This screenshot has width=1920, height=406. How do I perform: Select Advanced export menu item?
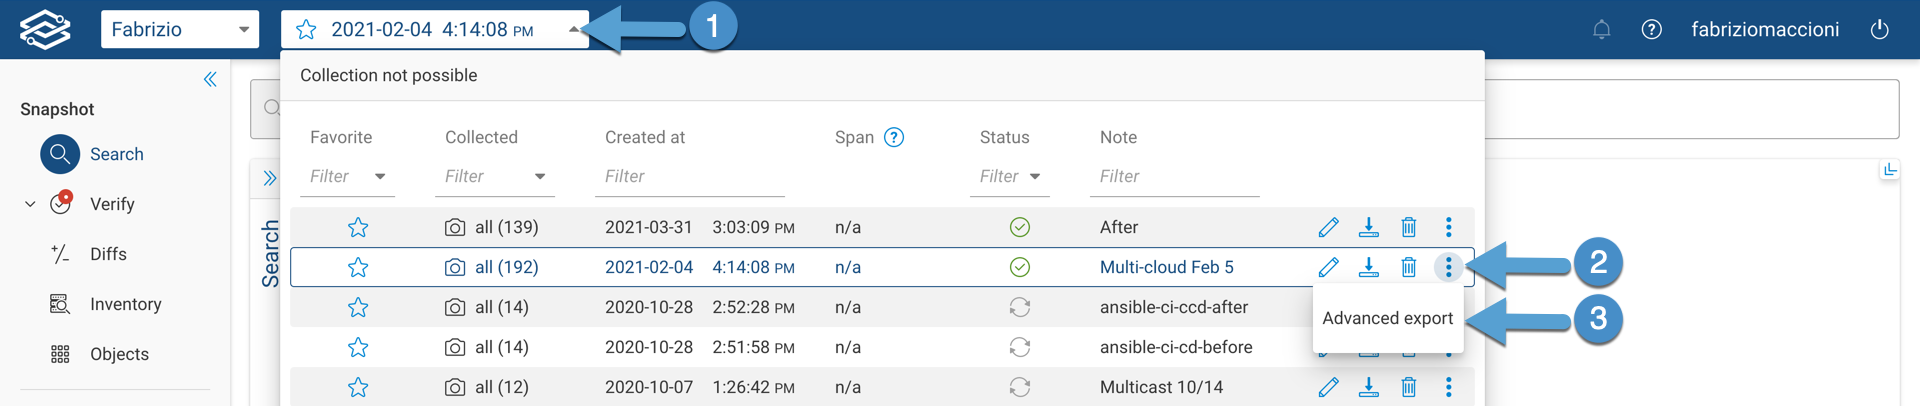1387,318
